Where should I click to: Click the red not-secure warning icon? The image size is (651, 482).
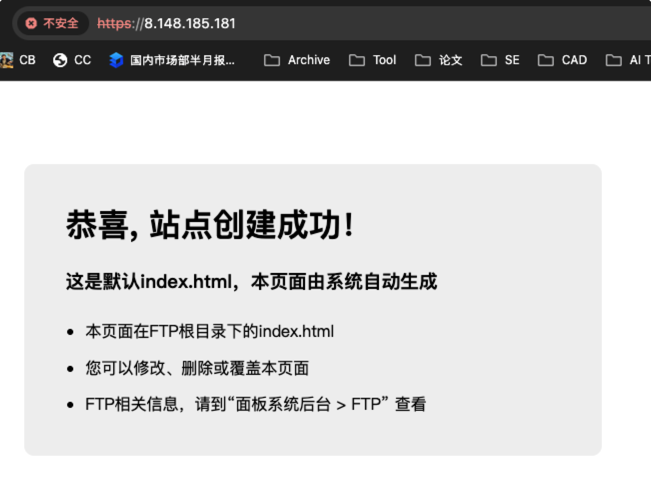[x=31, y=23]
